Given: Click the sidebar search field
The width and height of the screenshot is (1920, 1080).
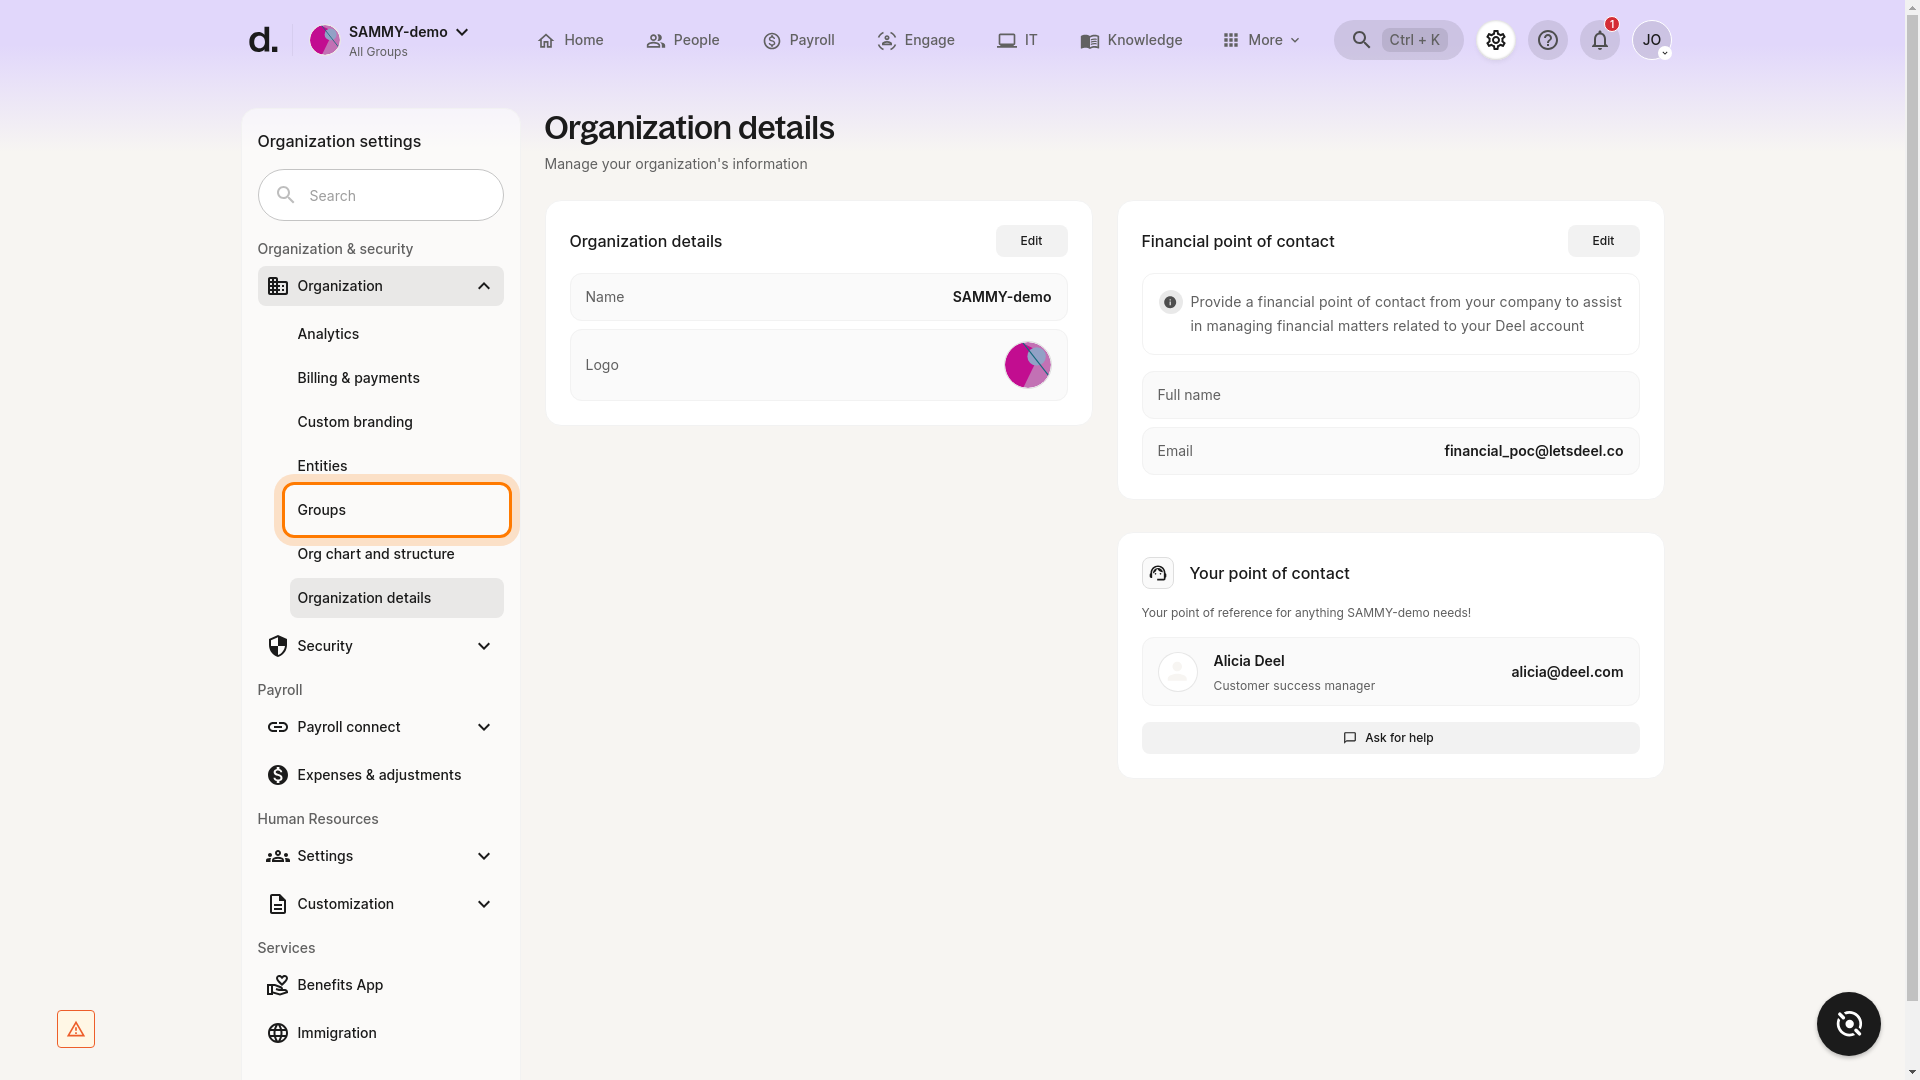Looking at the screenshot, I should pyautogui.click(x=380, y=195).
